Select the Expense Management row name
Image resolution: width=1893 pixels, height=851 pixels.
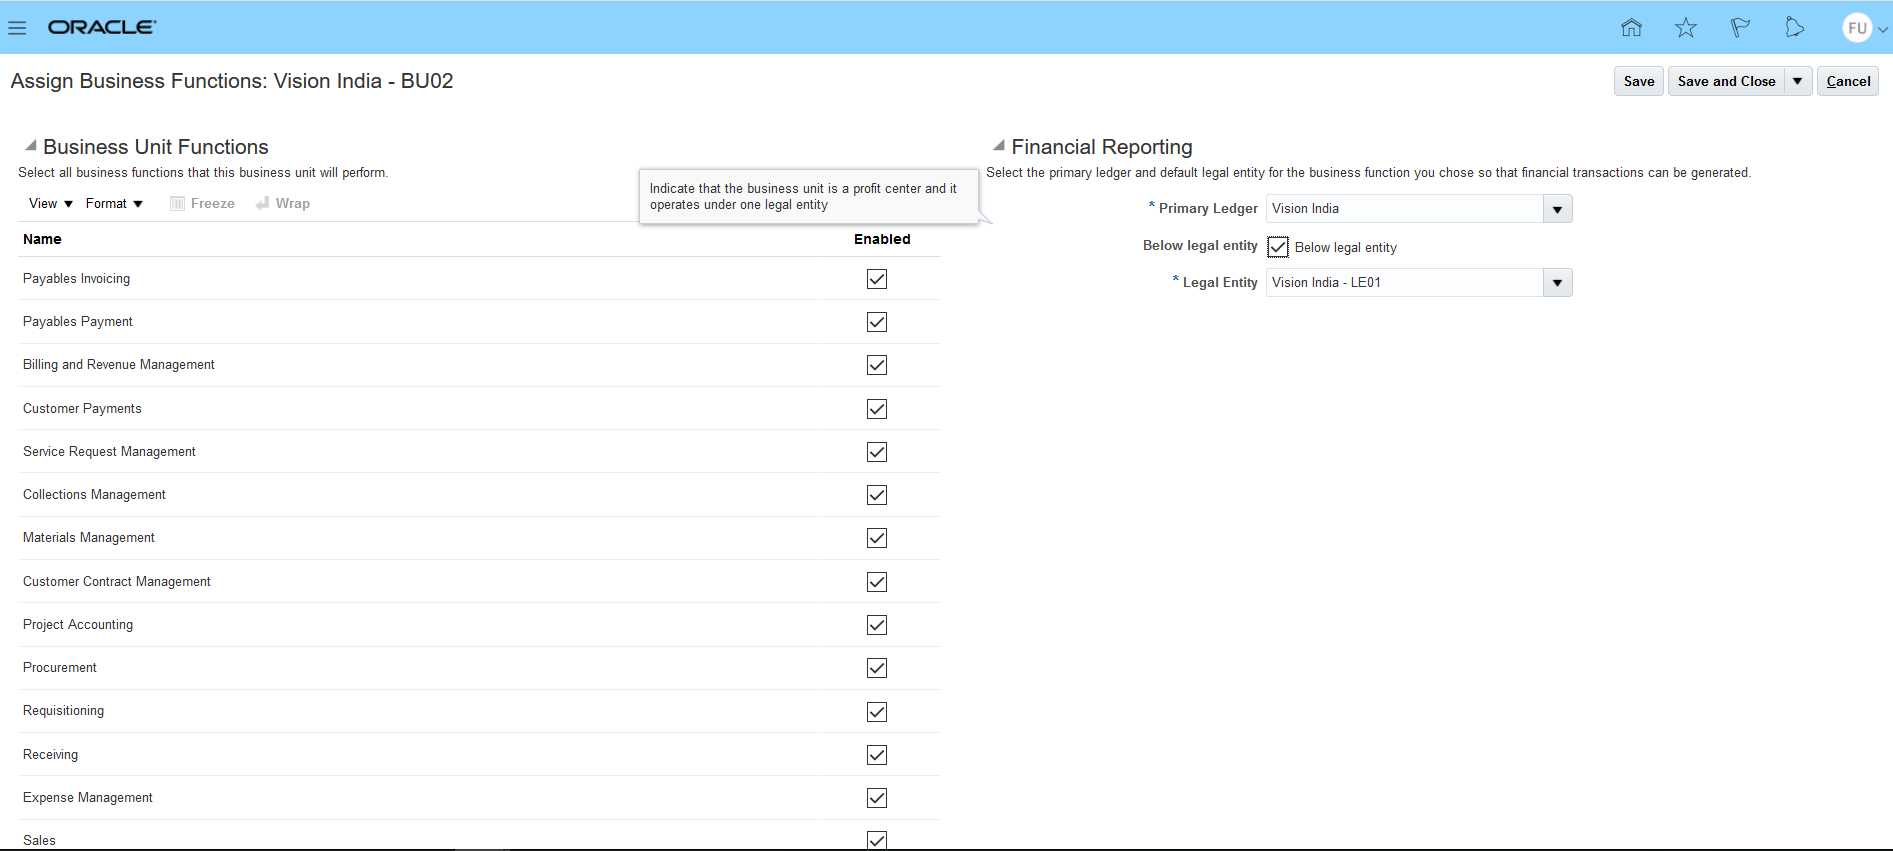88,798
